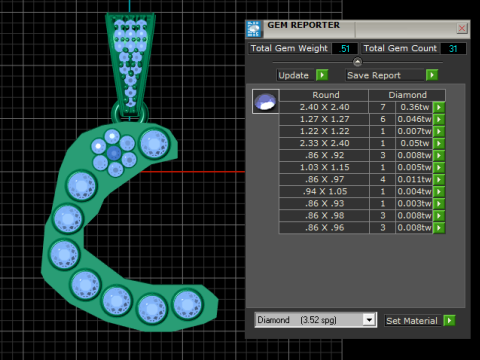The height and width of the screenshot is (360, 480).
Task: Click green arrow for .86 X .98 row
Action: (439, 216)
